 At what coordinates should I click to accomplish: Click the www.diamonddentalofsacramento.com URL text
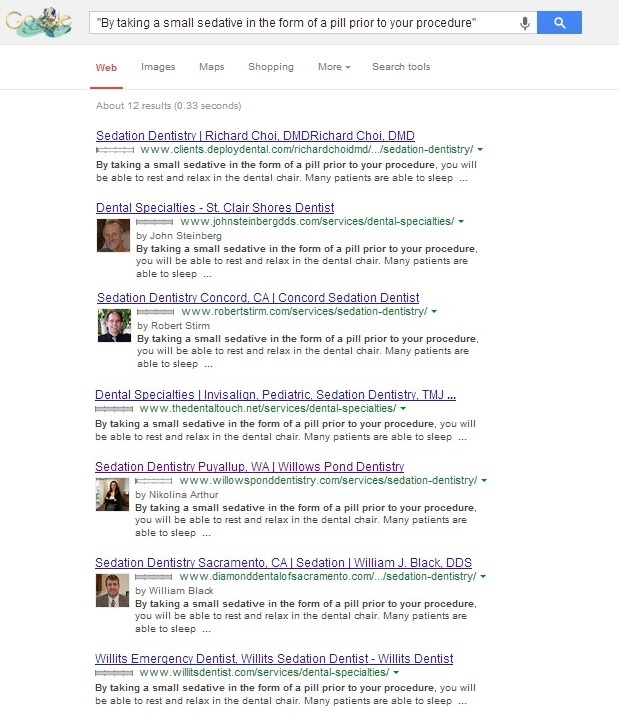[x=328, y=576]
